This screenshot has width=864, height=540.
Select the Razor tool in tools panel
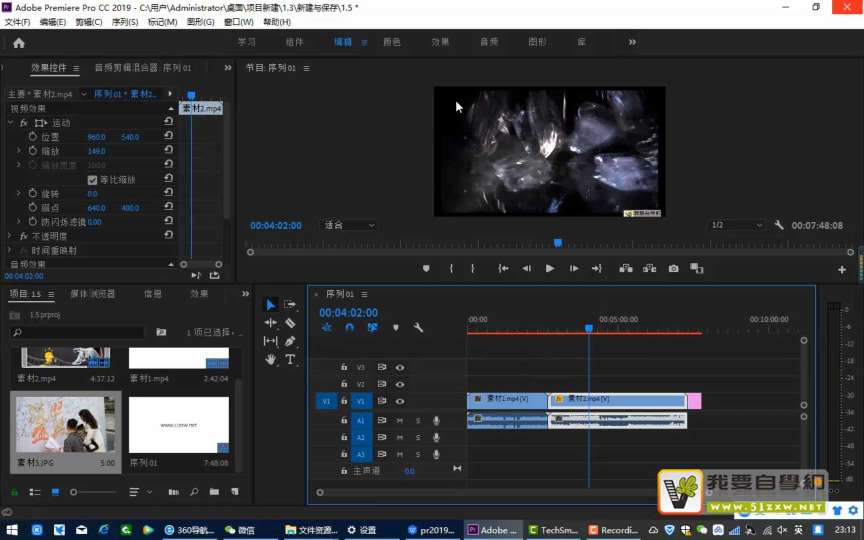tap(290, 323)
